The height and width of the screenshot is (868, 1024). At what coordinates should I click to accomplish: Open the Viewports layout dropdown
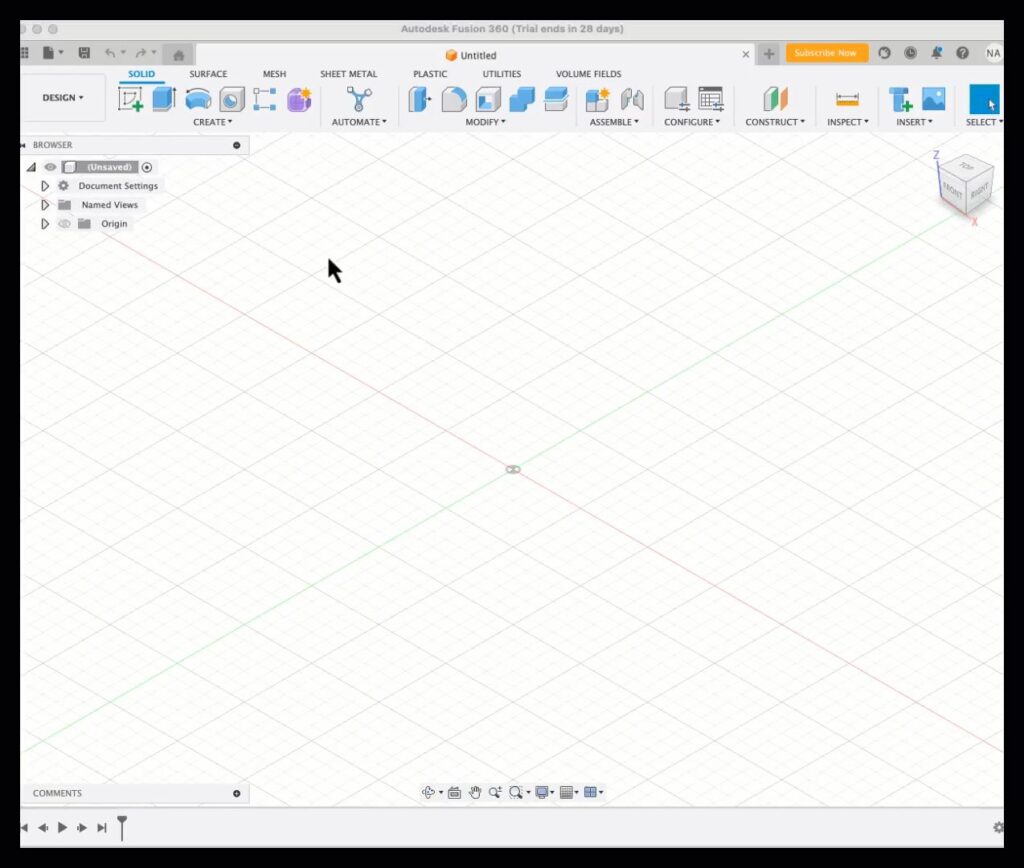(x=593, y=792)
